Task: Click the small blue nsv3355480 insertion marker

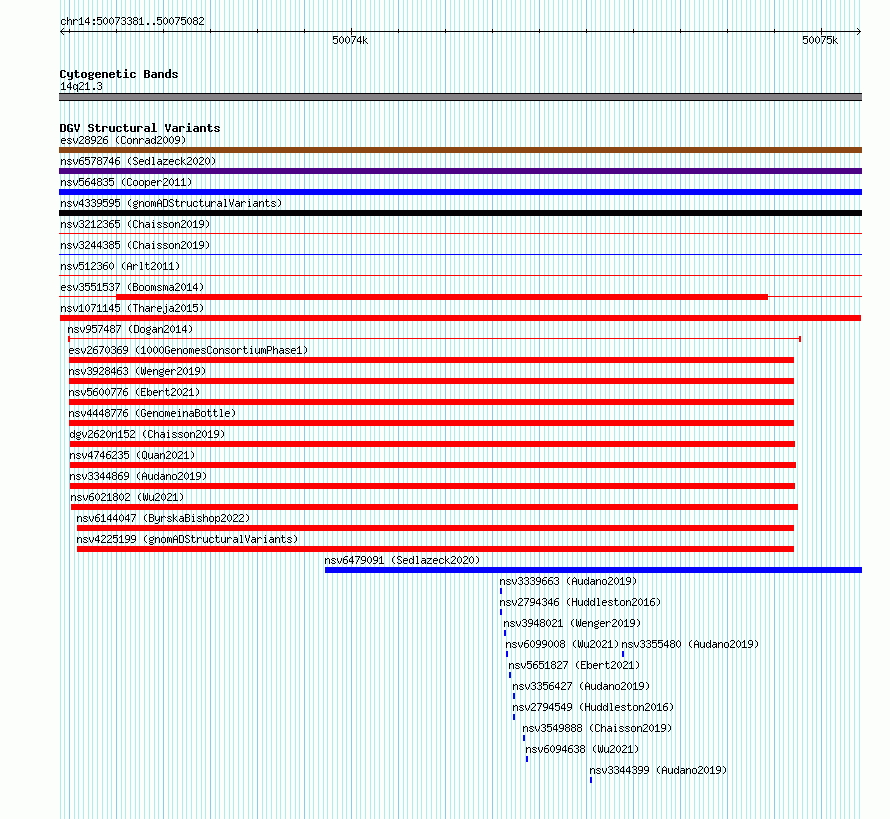Action: [623, 654]
